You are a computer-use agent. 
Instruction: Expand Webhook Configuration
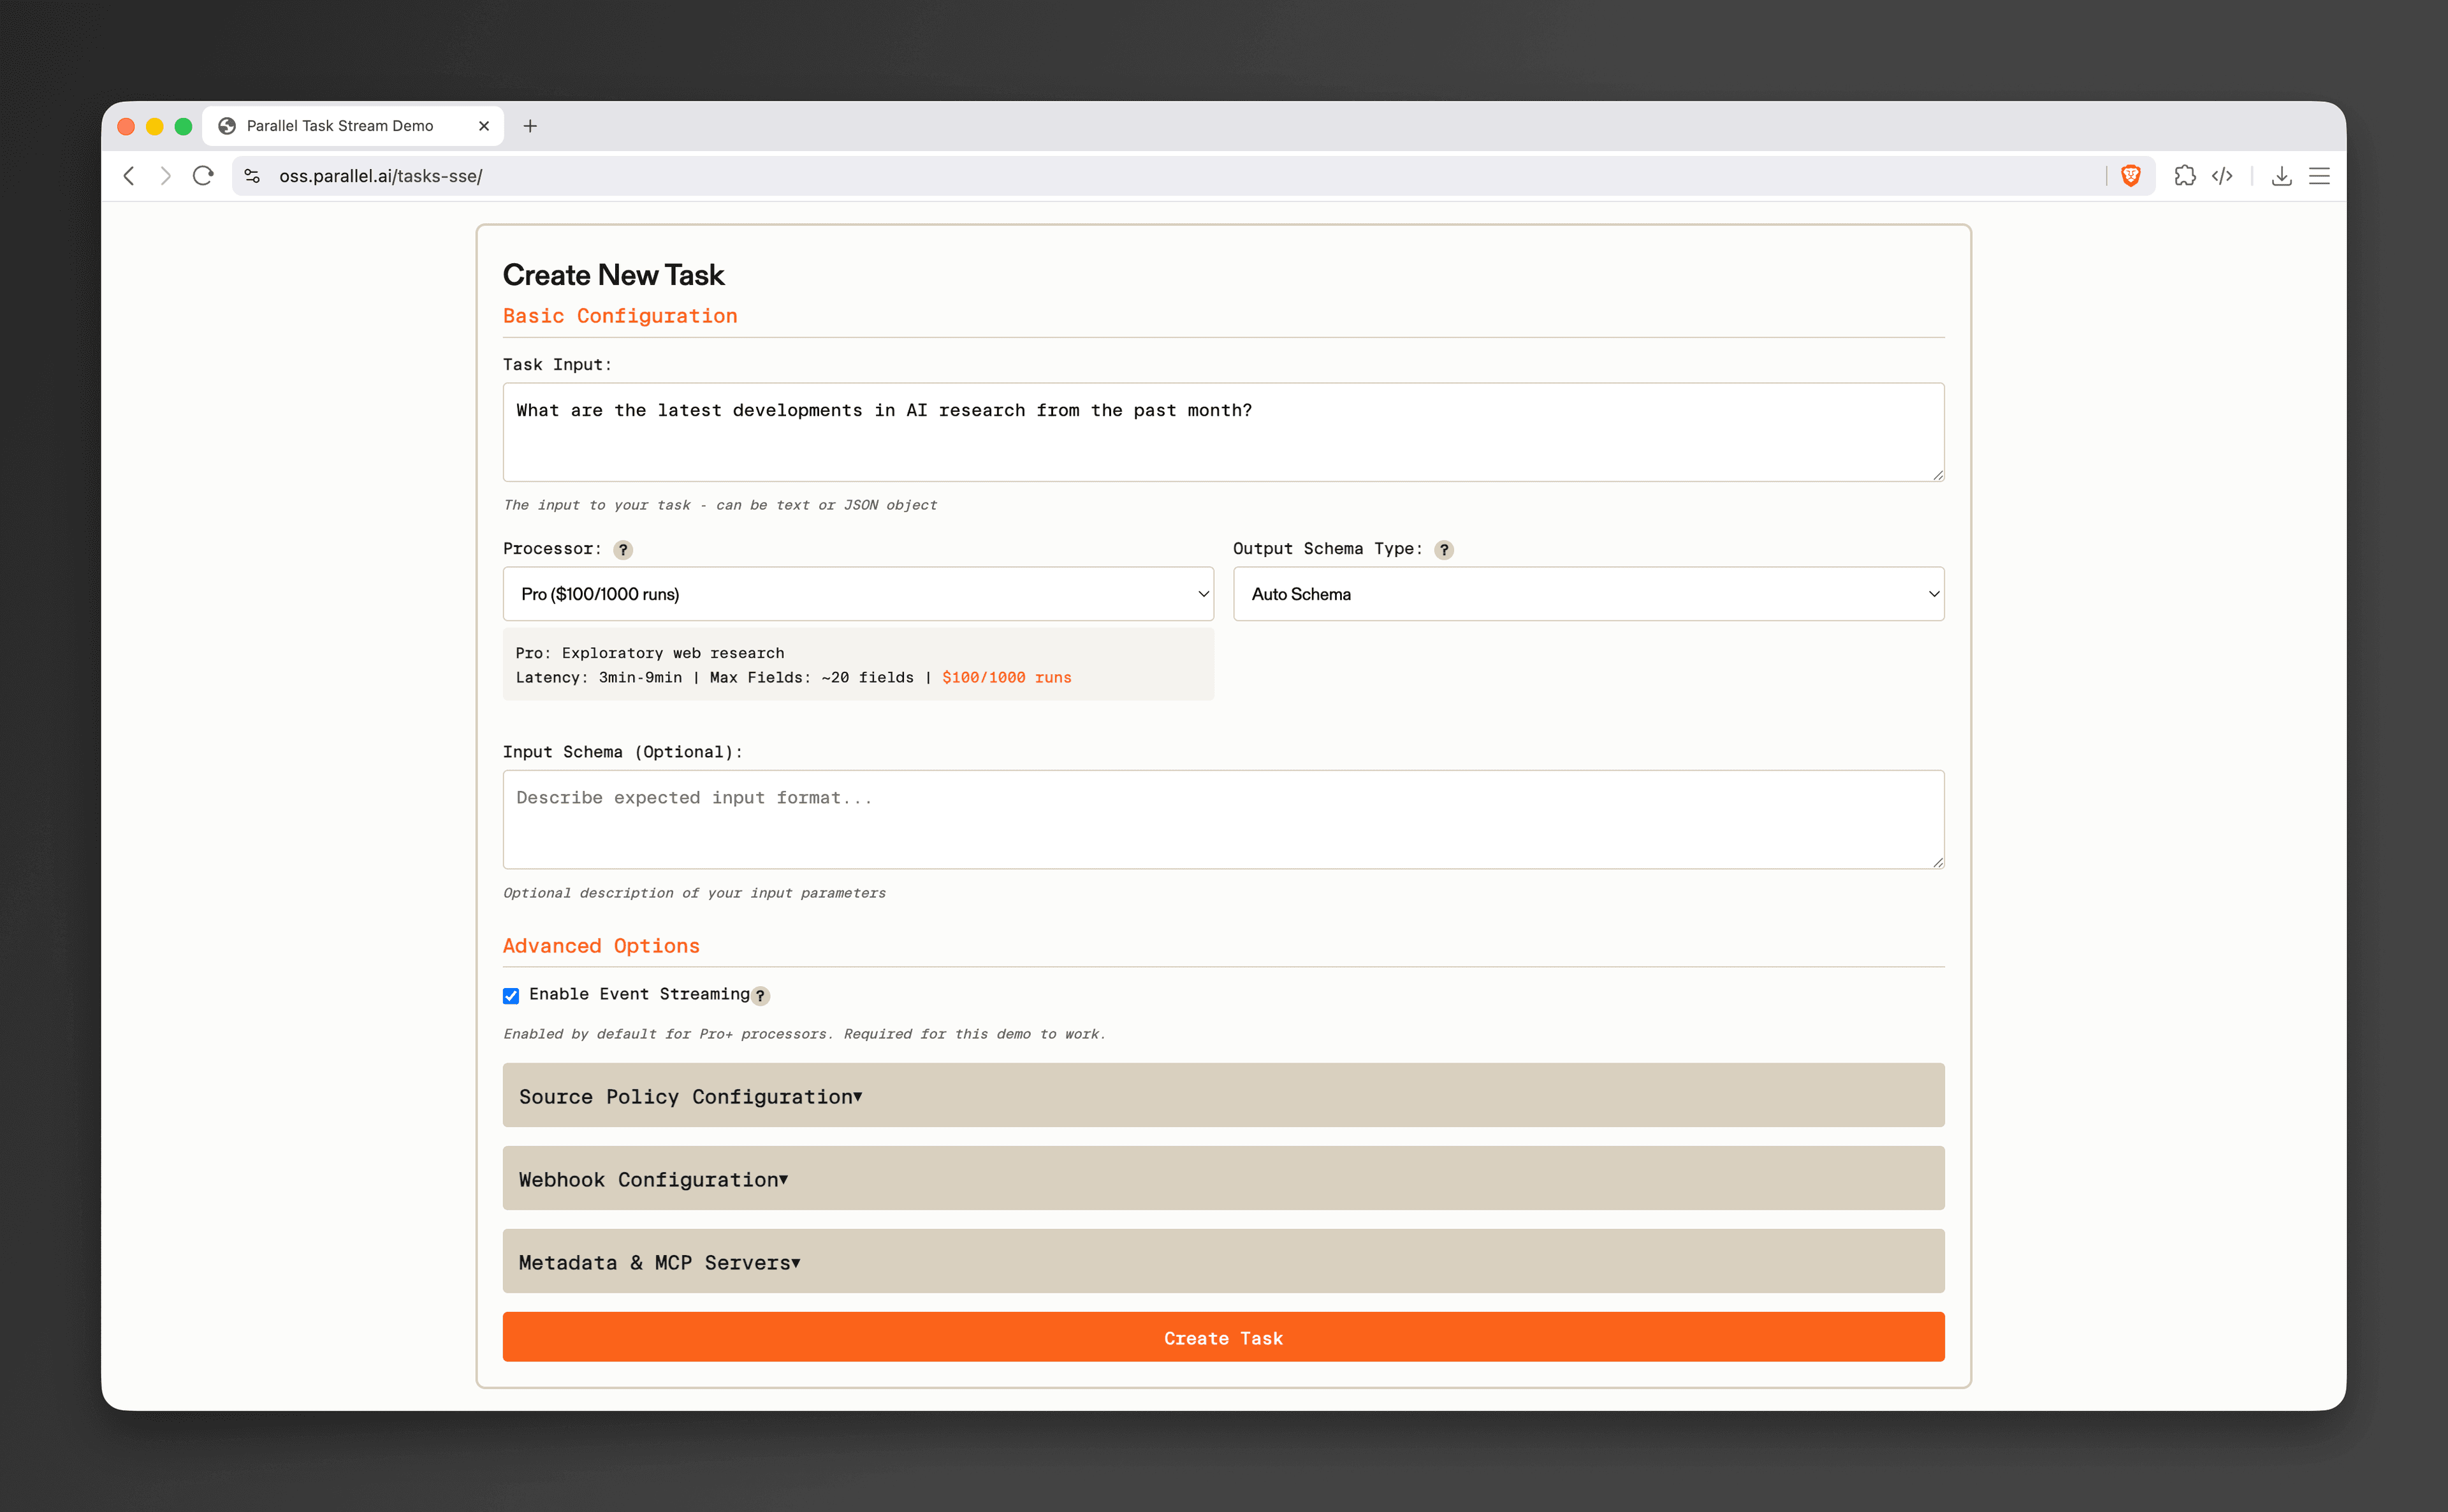point(1222,1178)
